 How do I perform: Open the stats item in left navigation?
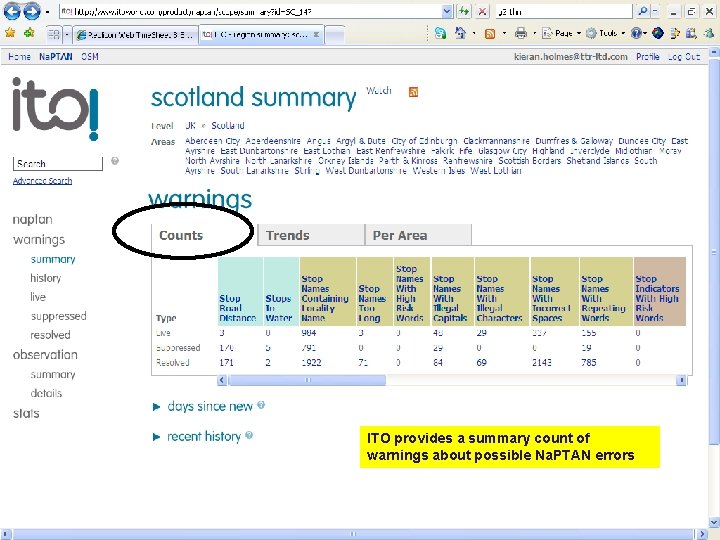(x=26, y=413)
